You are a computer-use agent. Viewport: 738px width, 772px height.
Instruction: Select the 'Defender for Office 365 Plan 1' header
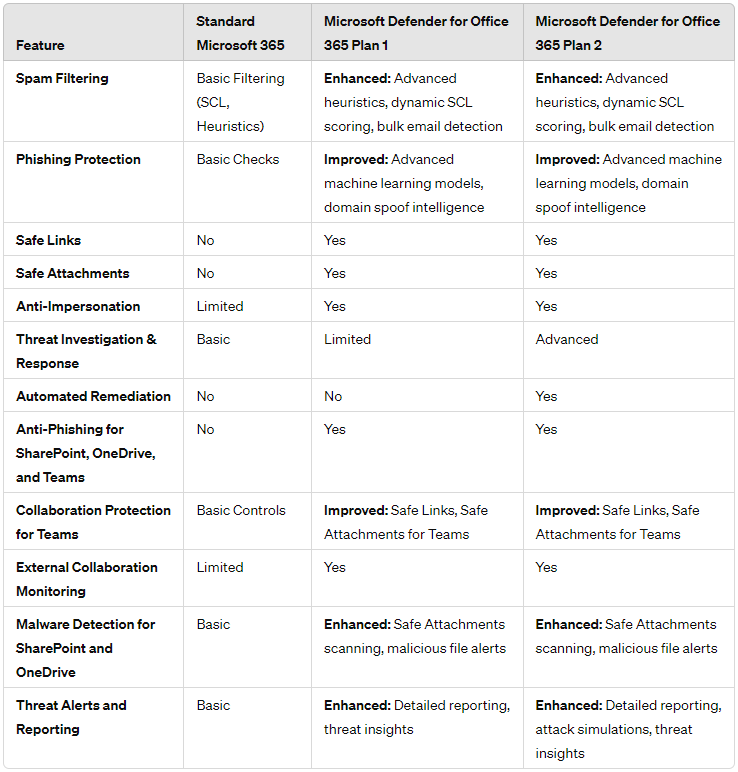point(416,33)
